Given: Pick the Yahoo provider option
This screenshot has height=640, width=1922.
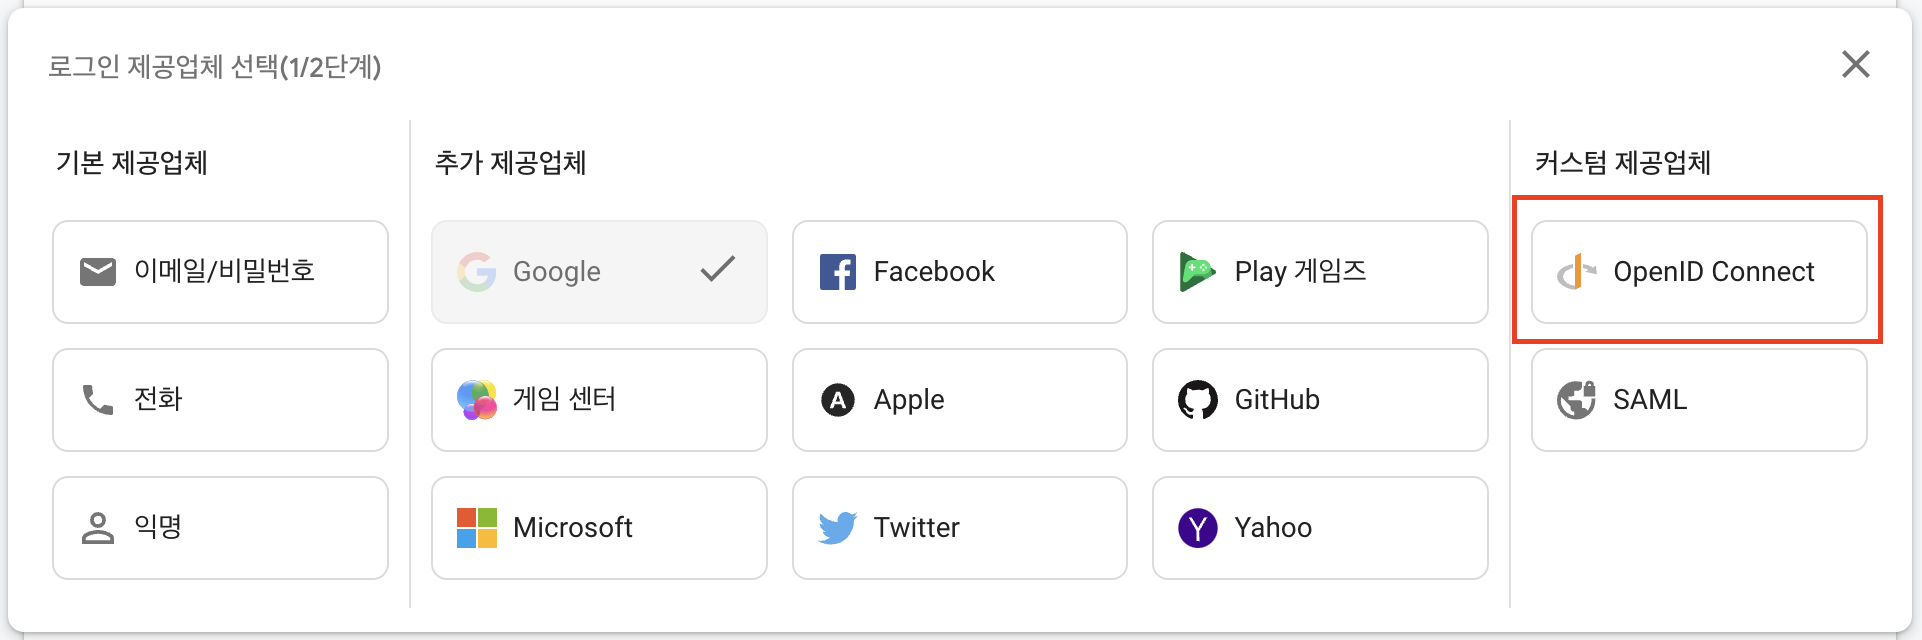Looking at the screenshot, I should tap(1320, 528).
